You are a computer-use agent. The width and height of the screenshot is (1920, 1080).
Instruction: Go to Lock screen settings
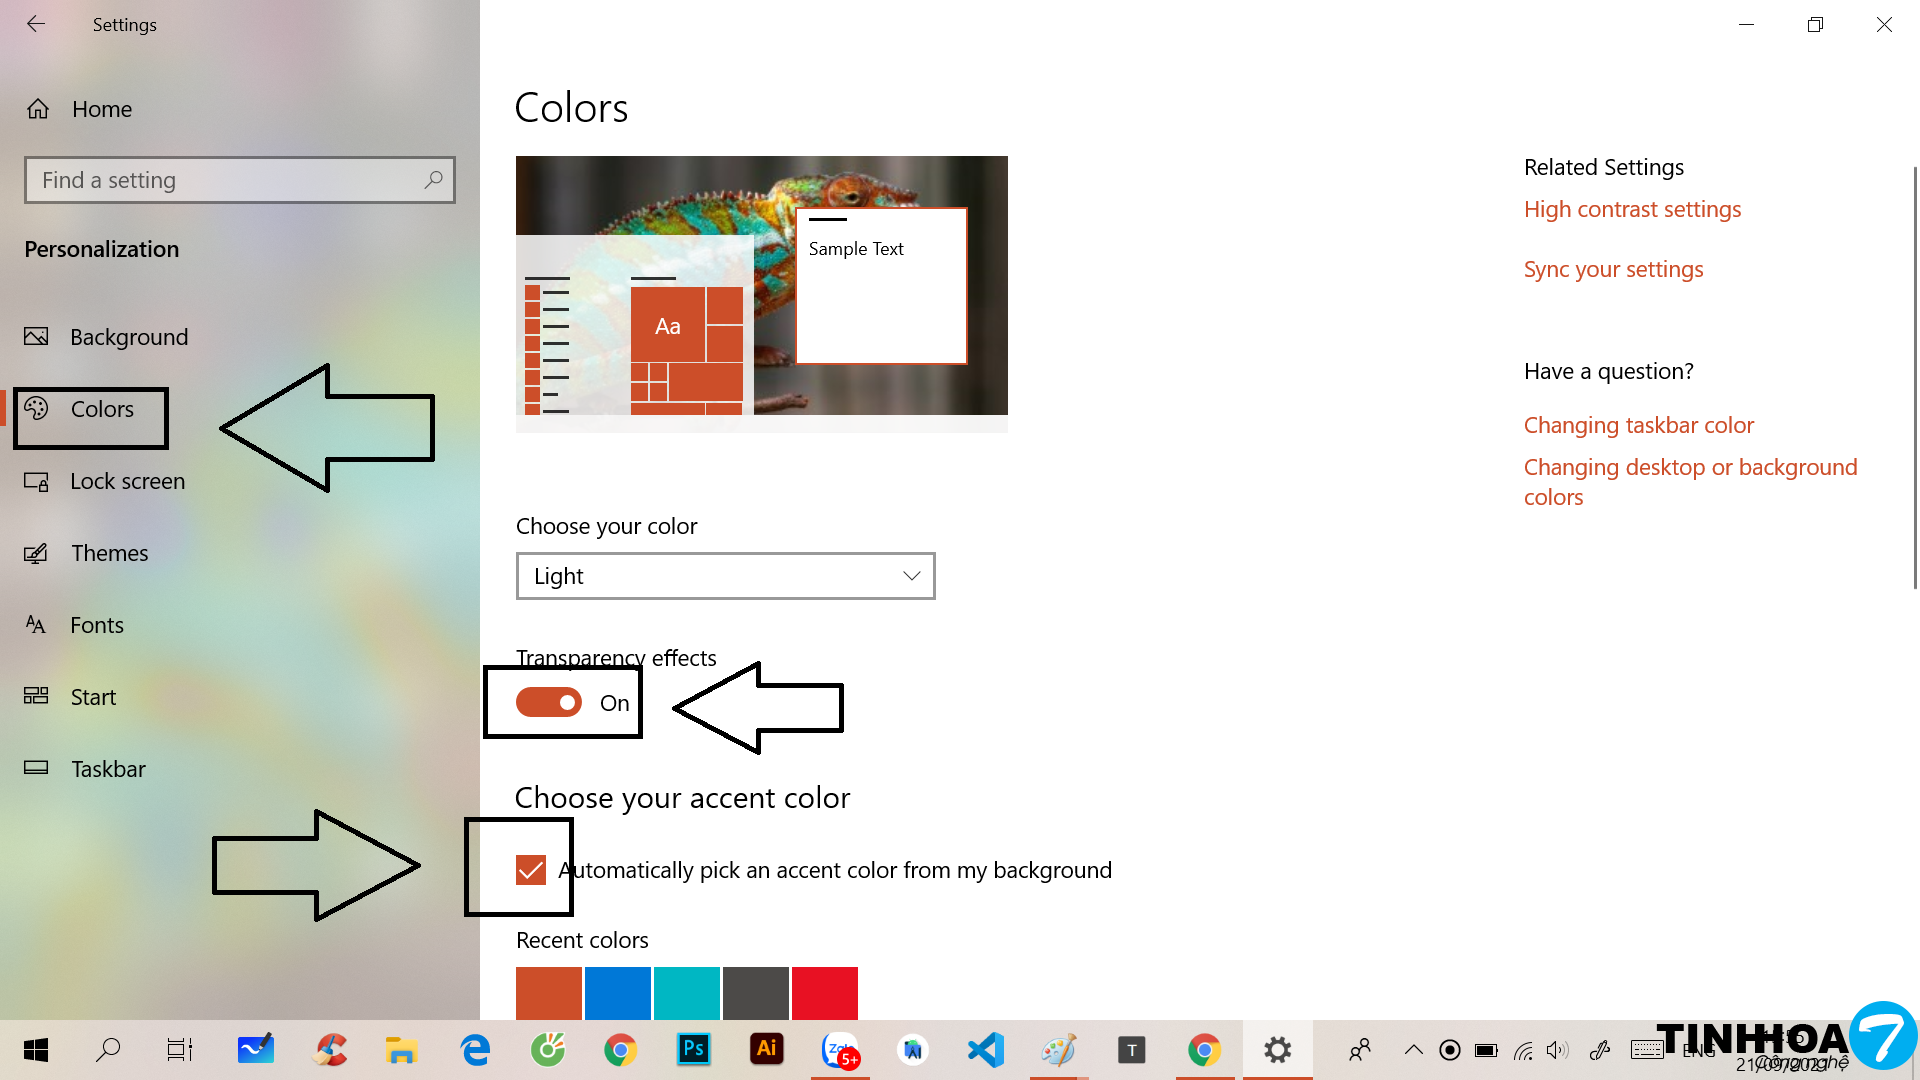(x=127, y=481)
